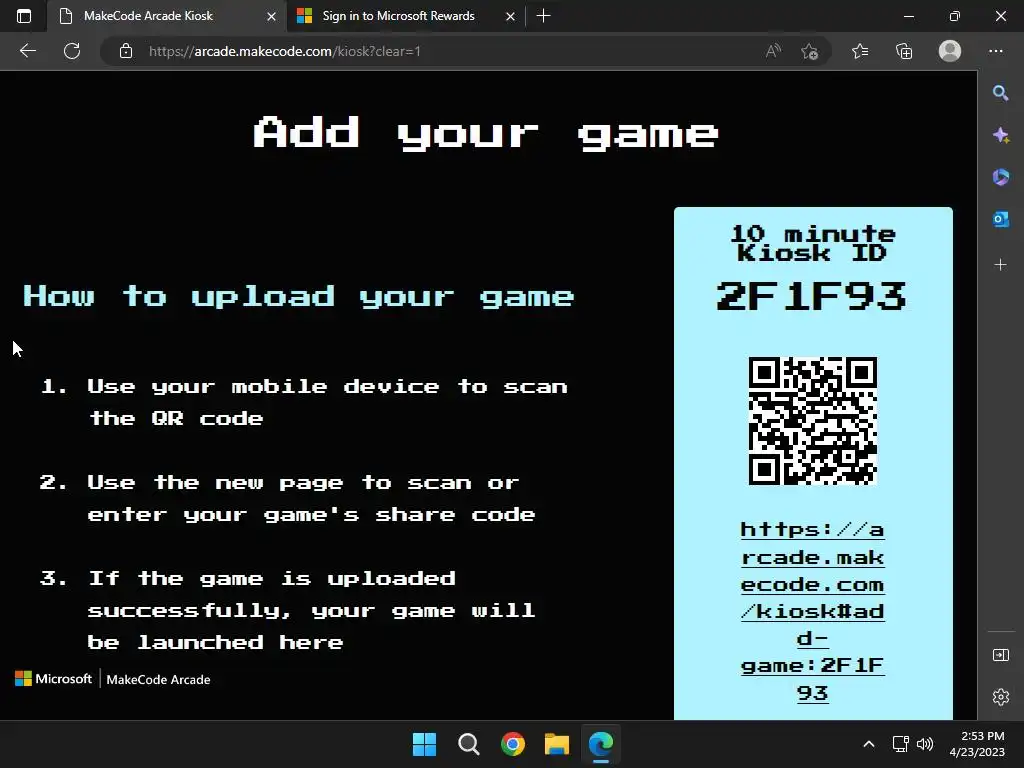Click the kiosk ID 2F1F93 text

(812, 296)
